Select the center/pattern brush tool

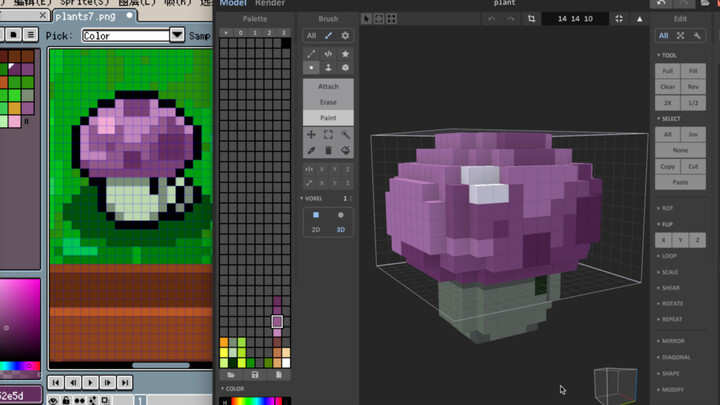328,54
